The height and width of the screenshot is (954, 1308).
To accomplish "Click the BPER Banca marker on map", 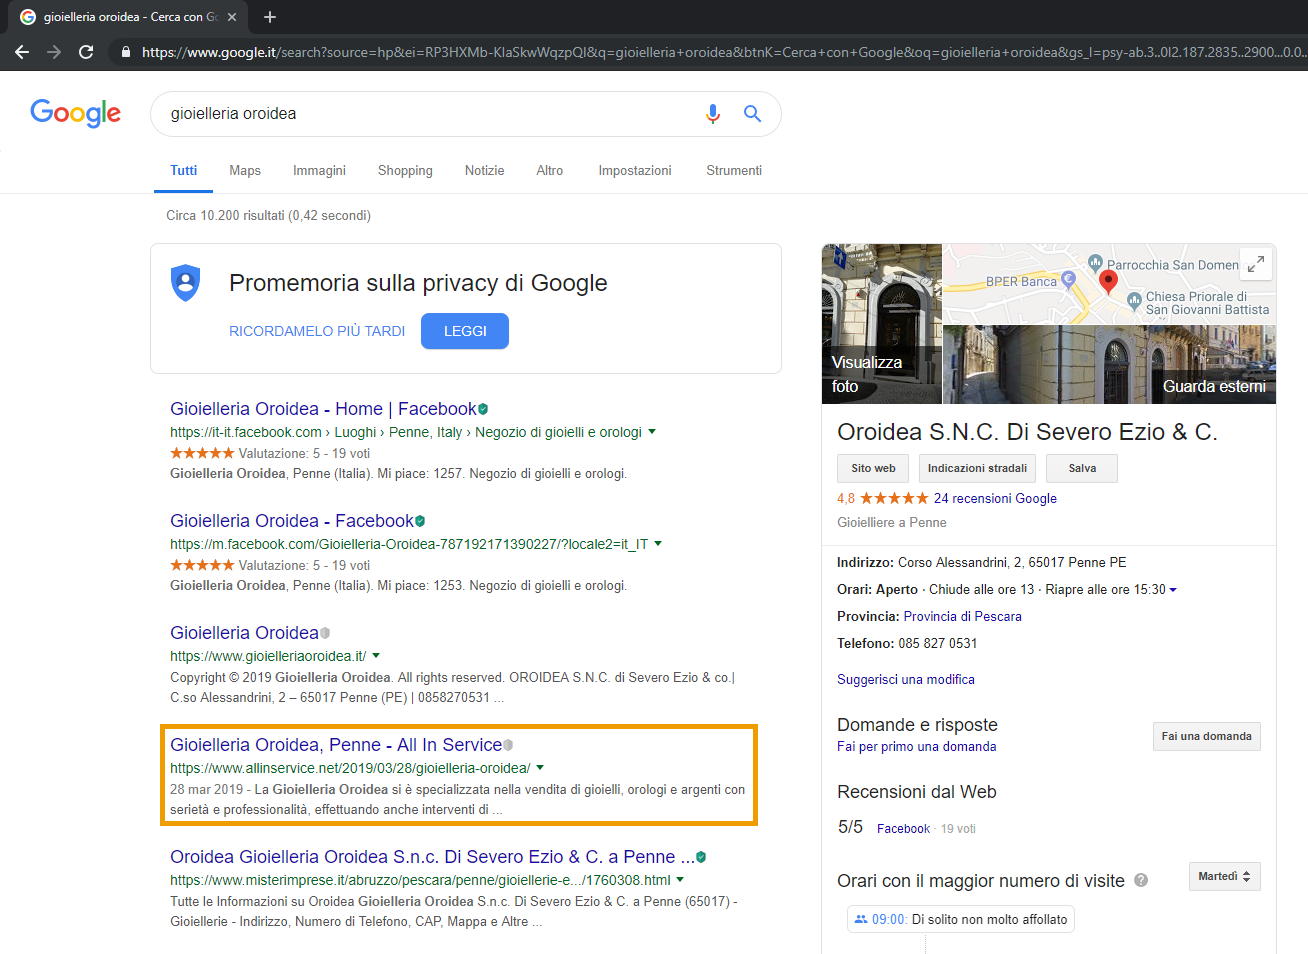I will [x=1068, y=279].
